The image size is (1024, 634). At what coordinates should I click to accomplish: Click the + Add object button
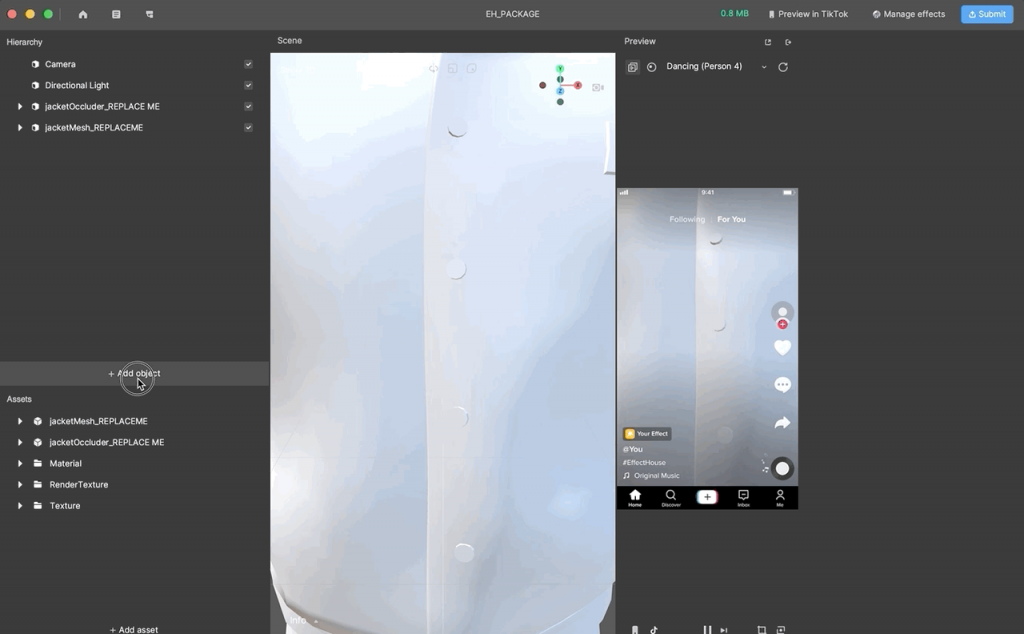click(x=134, y=373)
